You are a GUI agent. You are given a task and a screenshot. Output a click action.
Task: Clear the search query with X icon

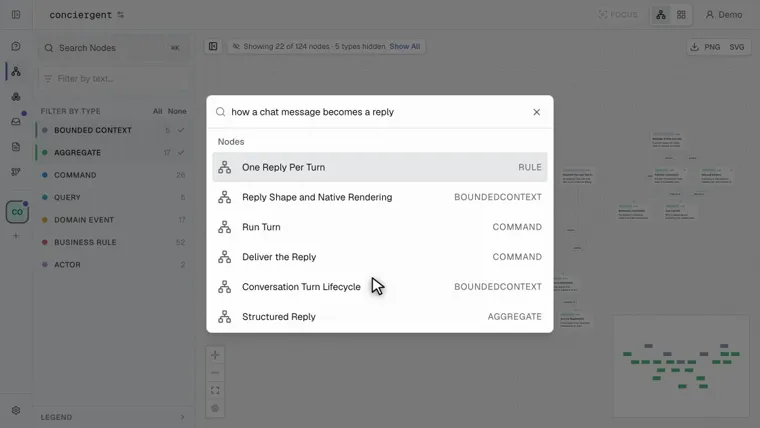(x=536, y=112)
